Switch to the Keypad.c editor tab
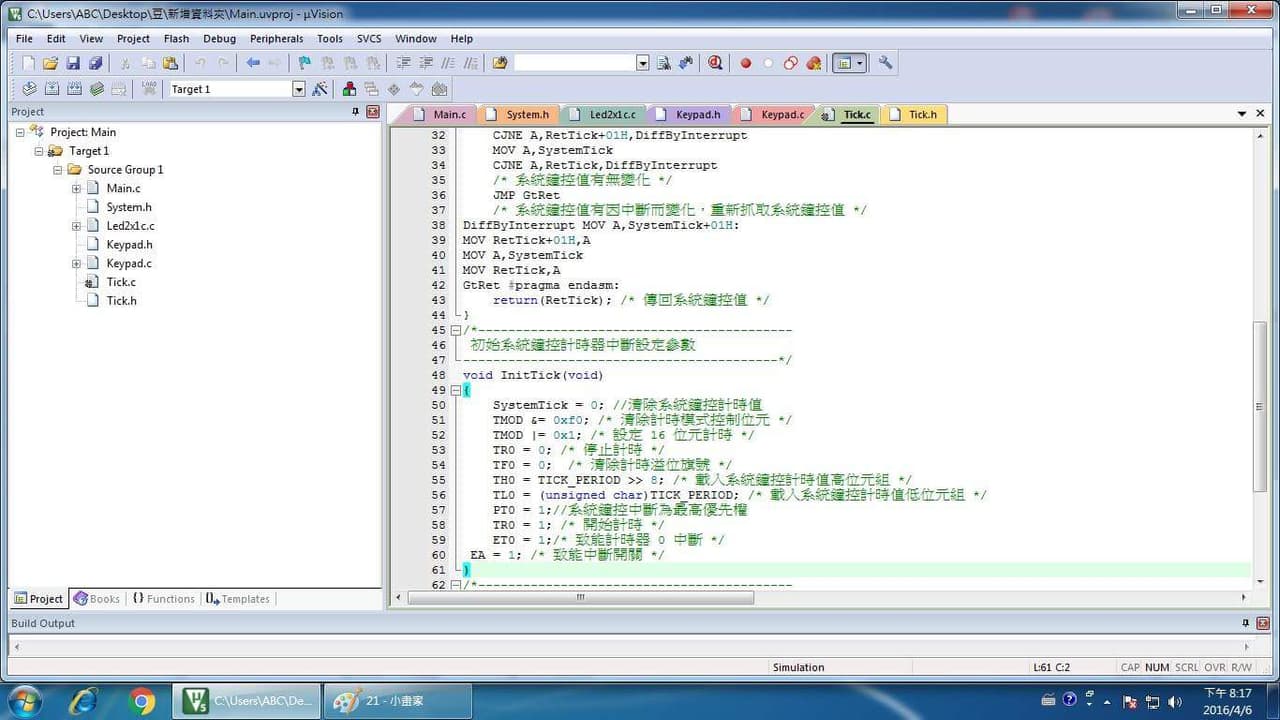1280x720 pixels. click(781, 115)
